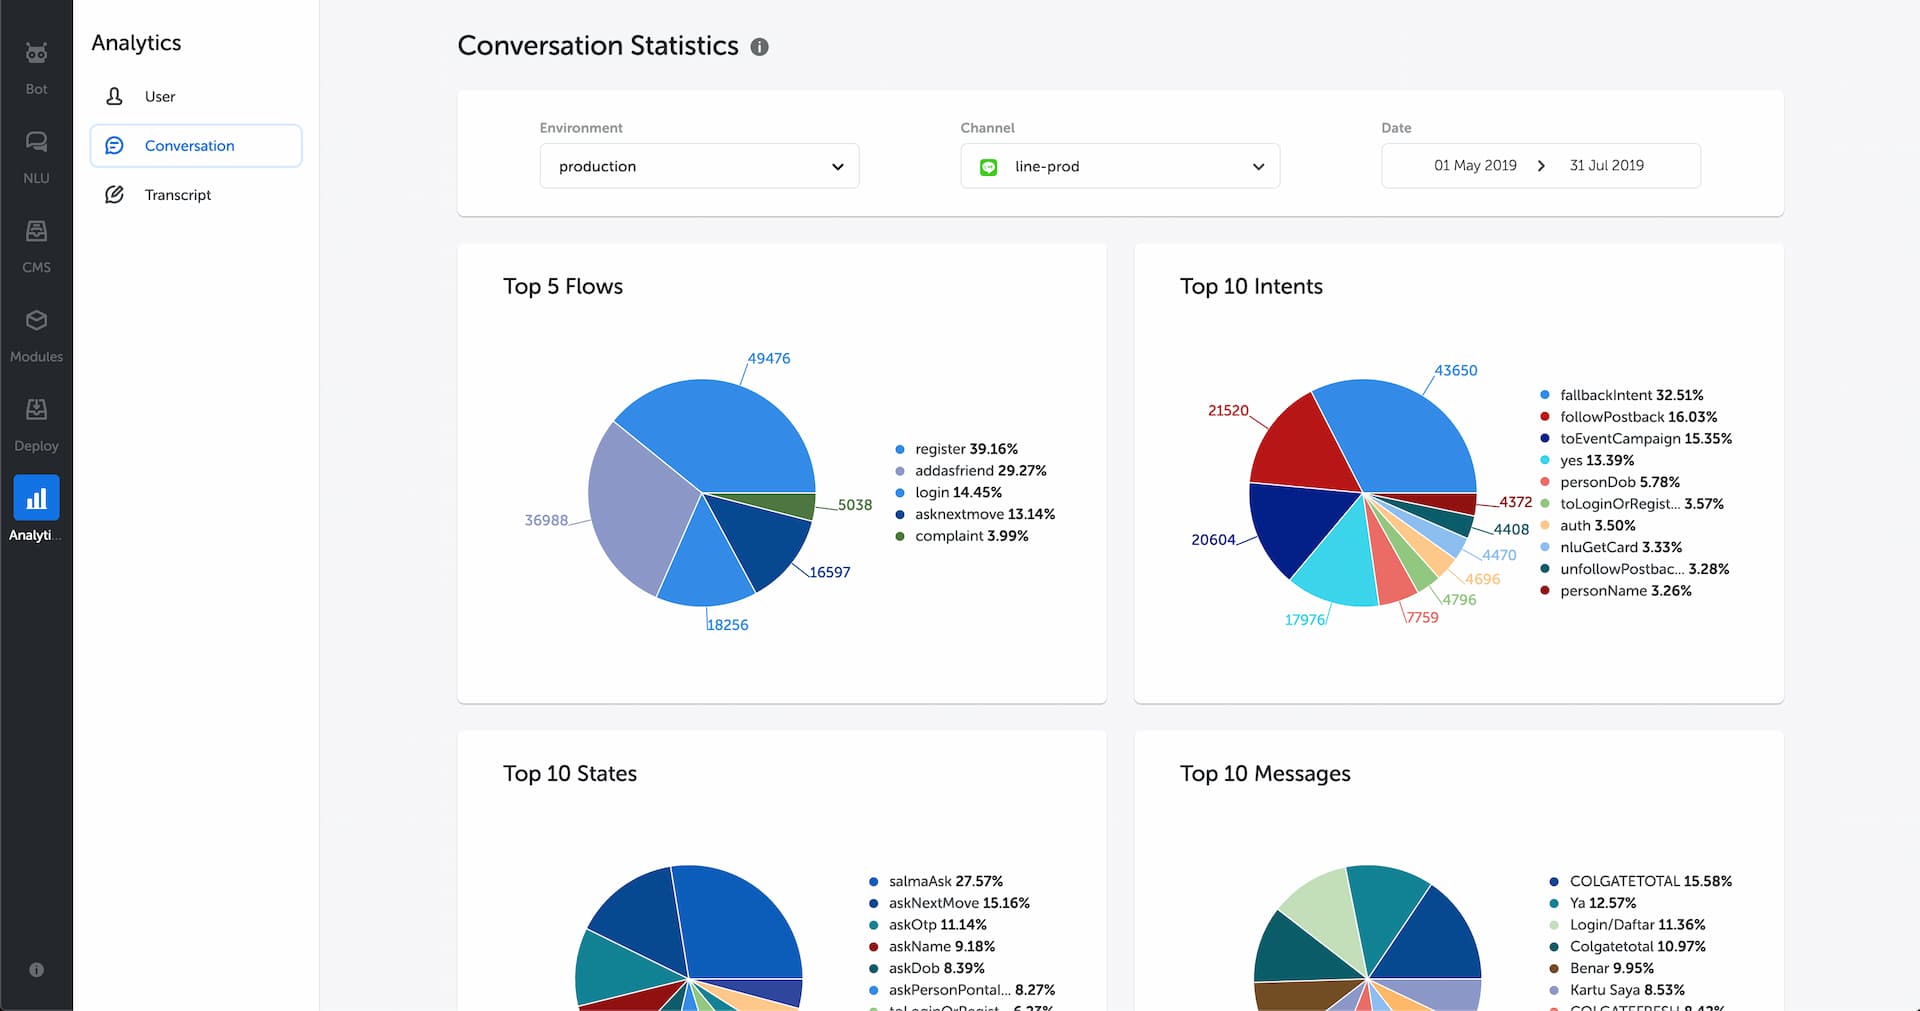This screenshot has width=1920, height=1011.
Task: Click Kartu Saya 8.53% legend entry
Action: click(1616, 990)
